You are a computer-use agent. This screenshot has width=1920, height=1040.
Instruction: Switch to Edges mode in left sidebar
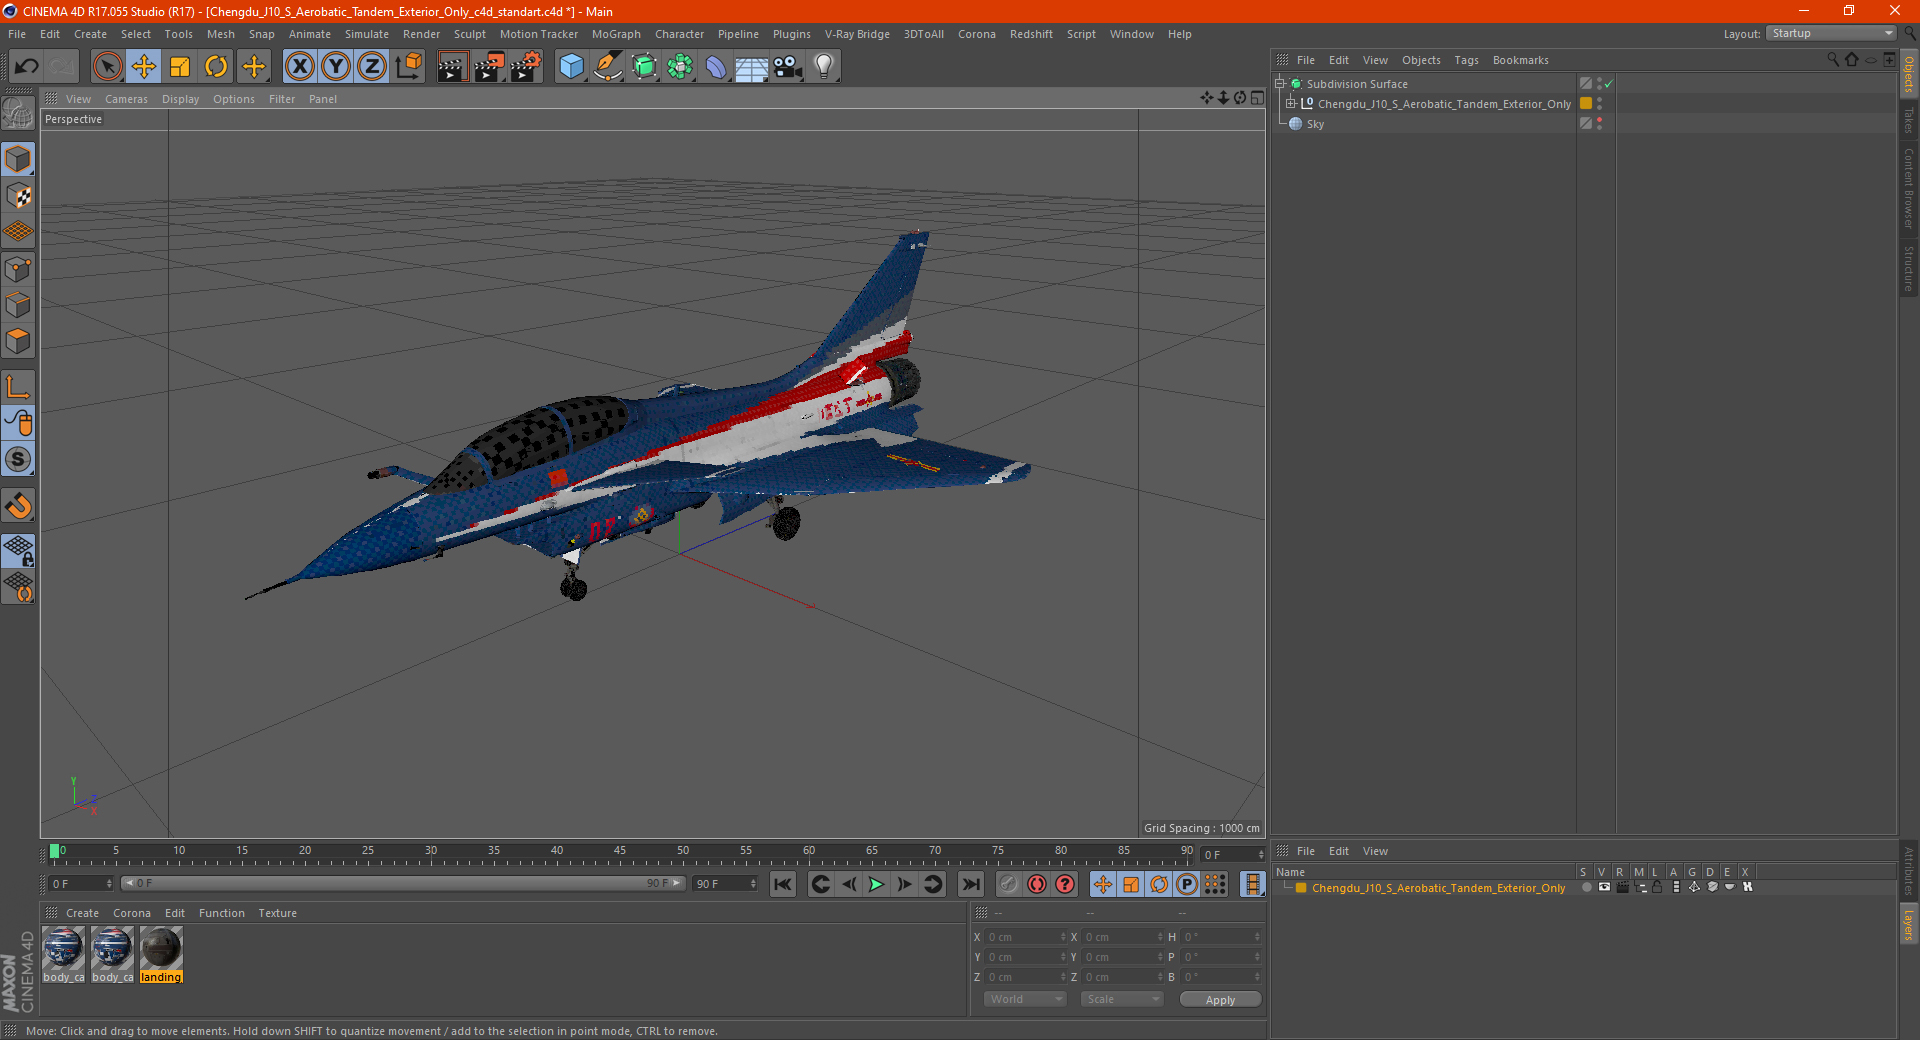[x=18, y=305]
